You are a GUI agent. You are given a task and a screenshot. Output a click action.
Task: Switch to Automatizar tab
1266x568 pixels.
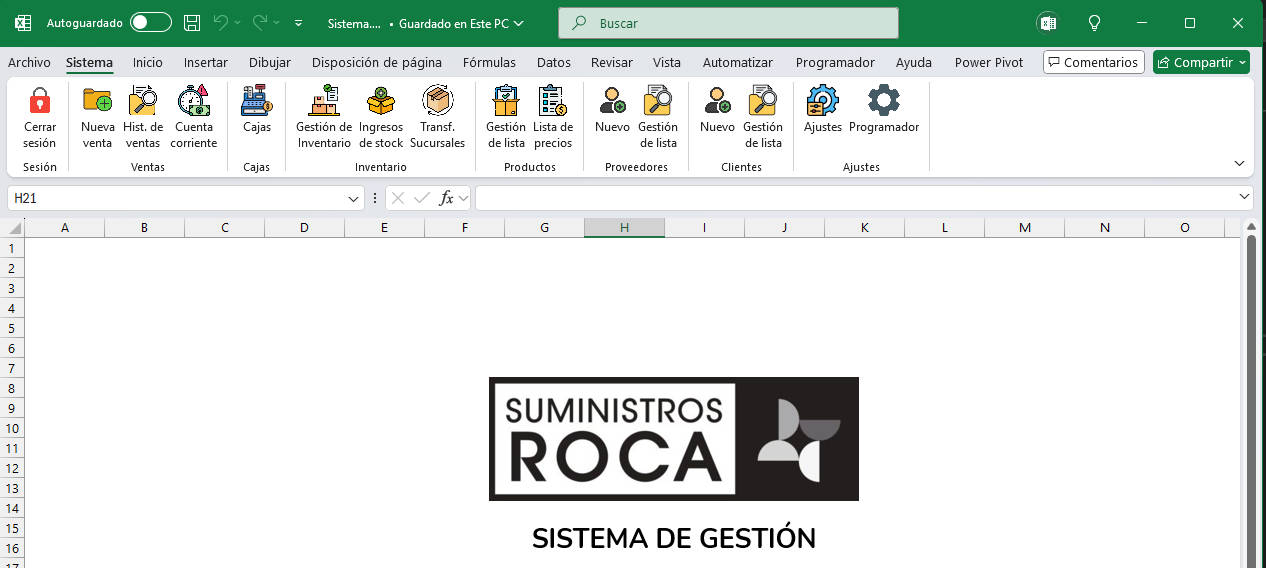tap(738, 62)
